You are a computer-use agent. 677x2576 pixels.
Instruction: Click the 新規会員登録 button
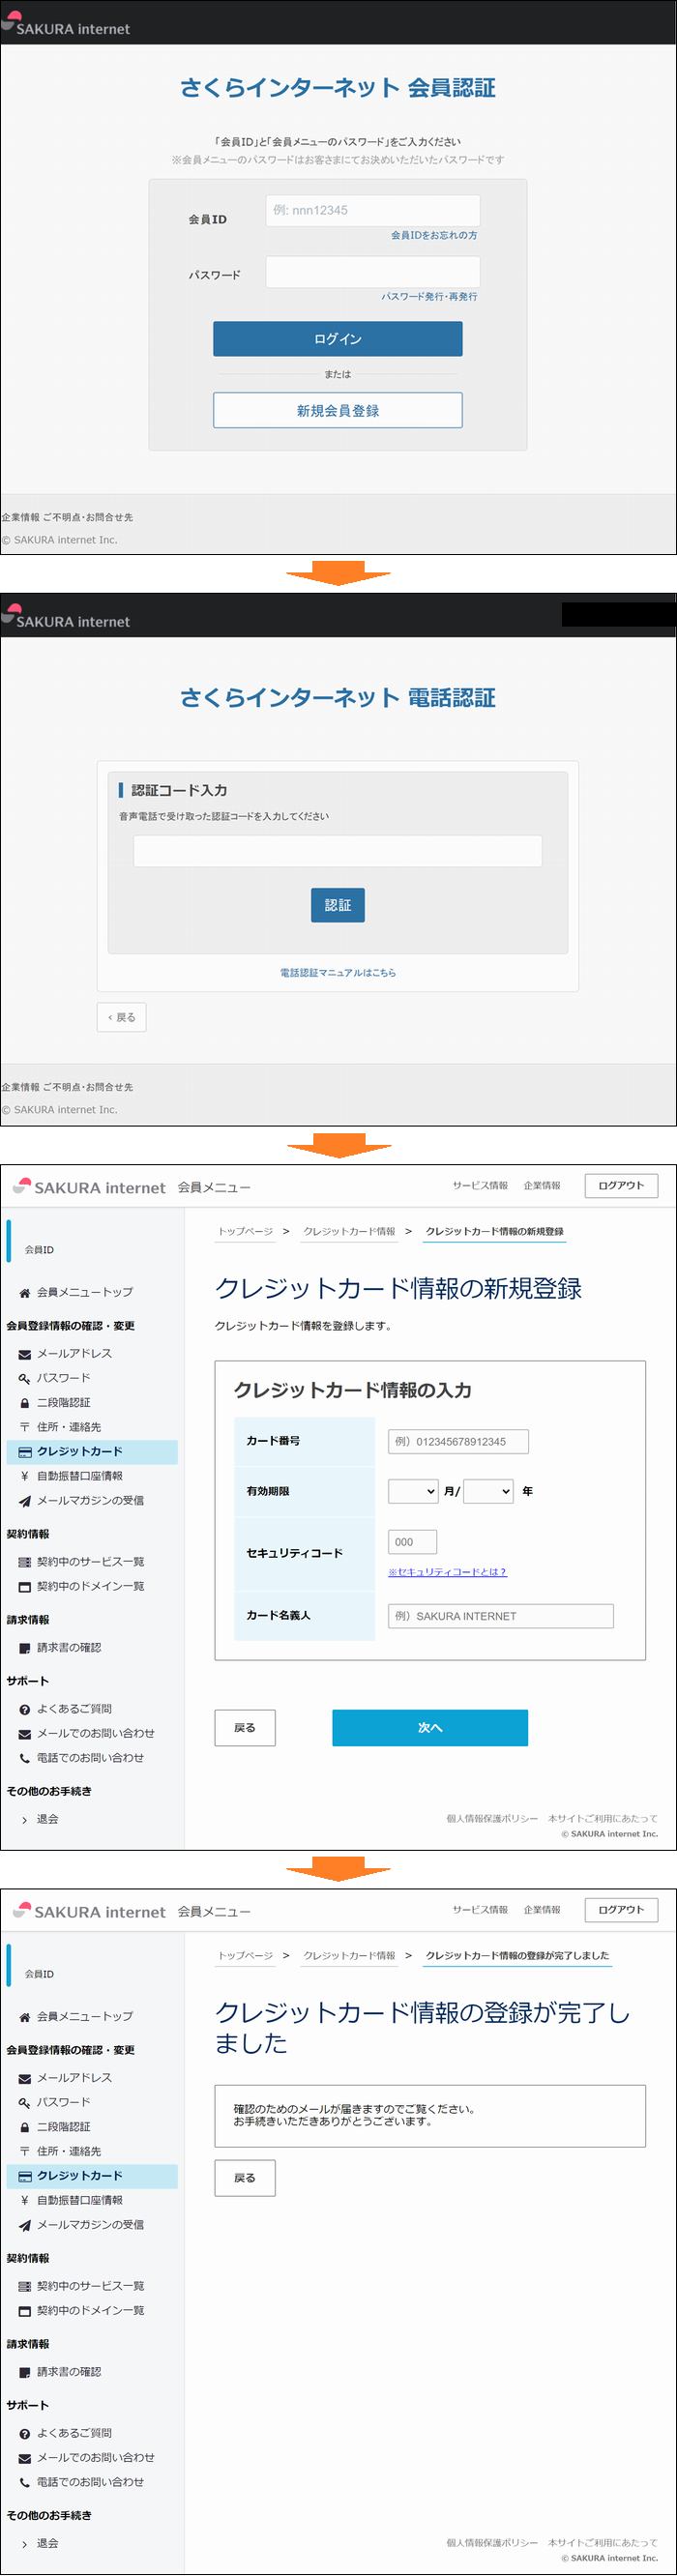[337, 410]
